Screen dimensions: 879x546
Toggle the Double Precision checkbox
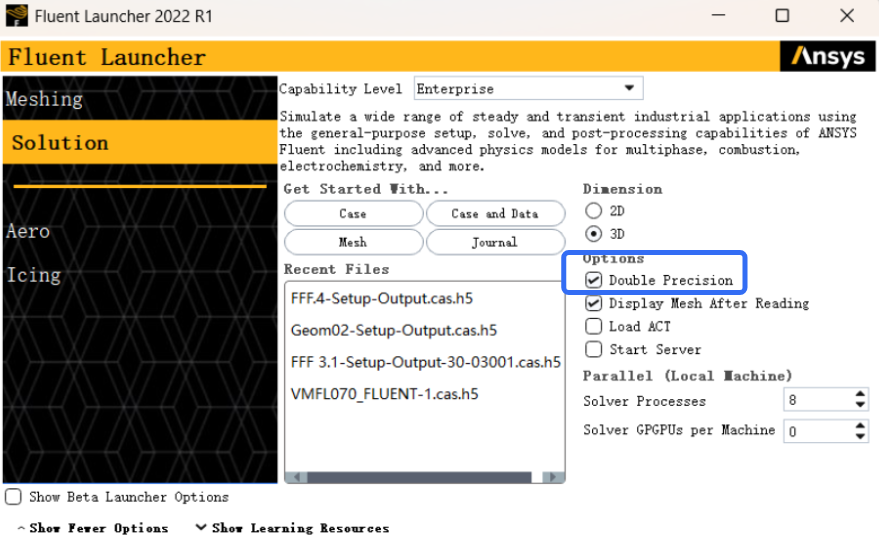coord(594,280)
